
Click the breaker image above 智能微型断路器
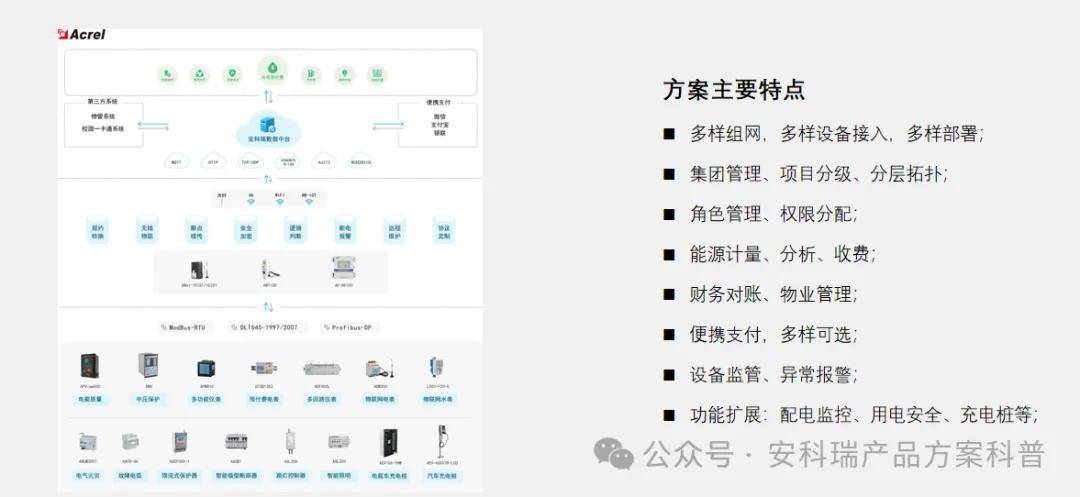point(236,442)
